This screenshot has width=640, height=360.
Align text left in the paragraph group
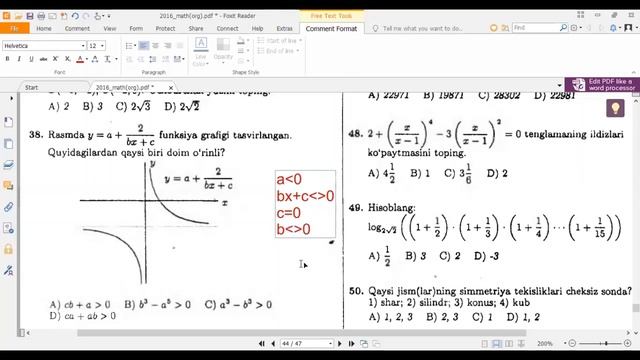pyautogui.click(x=143, y=46)
